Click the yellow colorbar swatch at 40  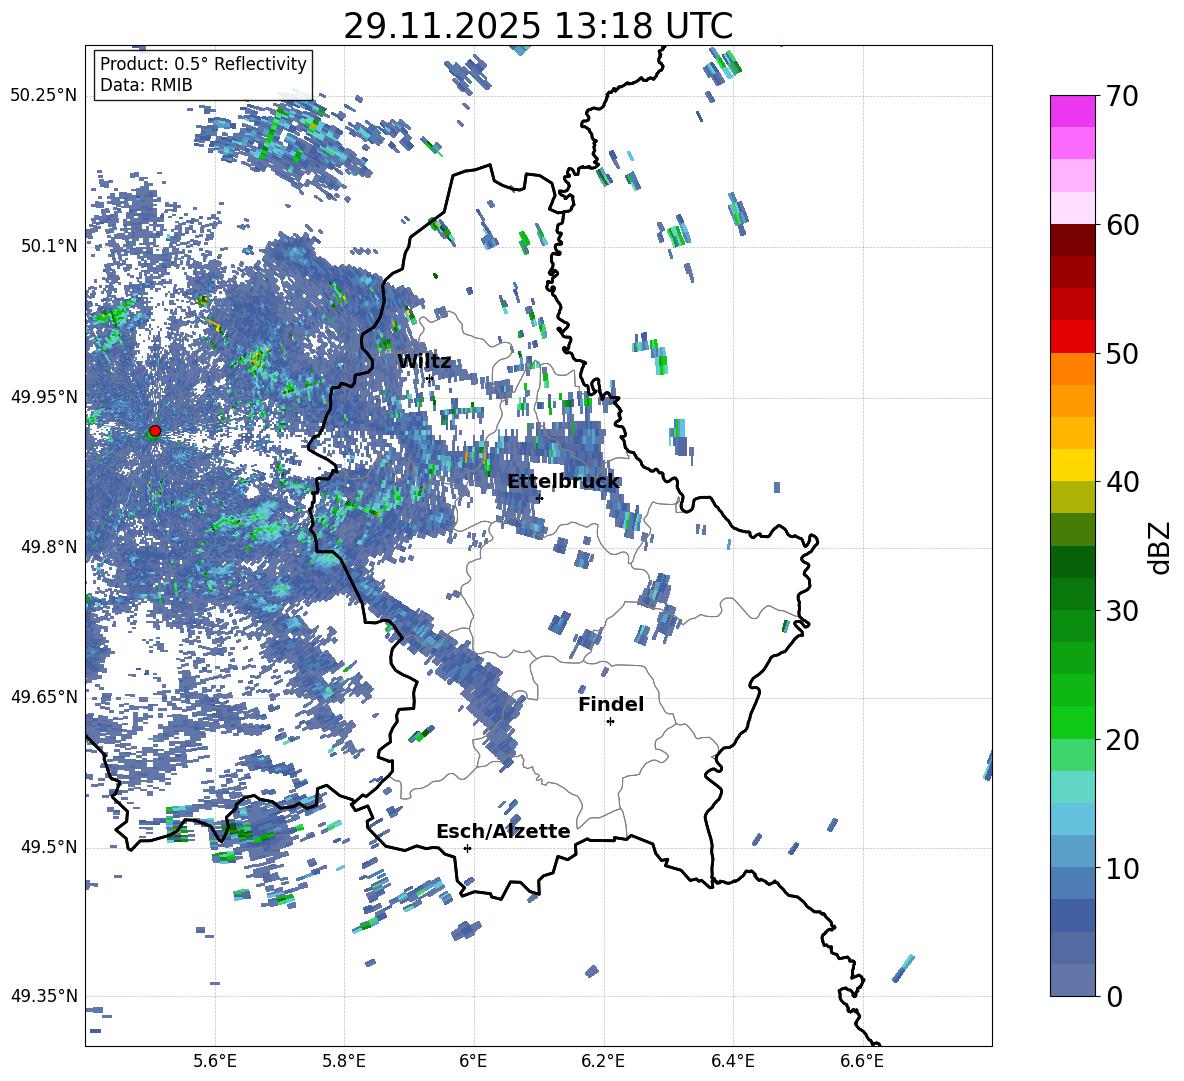click(1072, 465)
